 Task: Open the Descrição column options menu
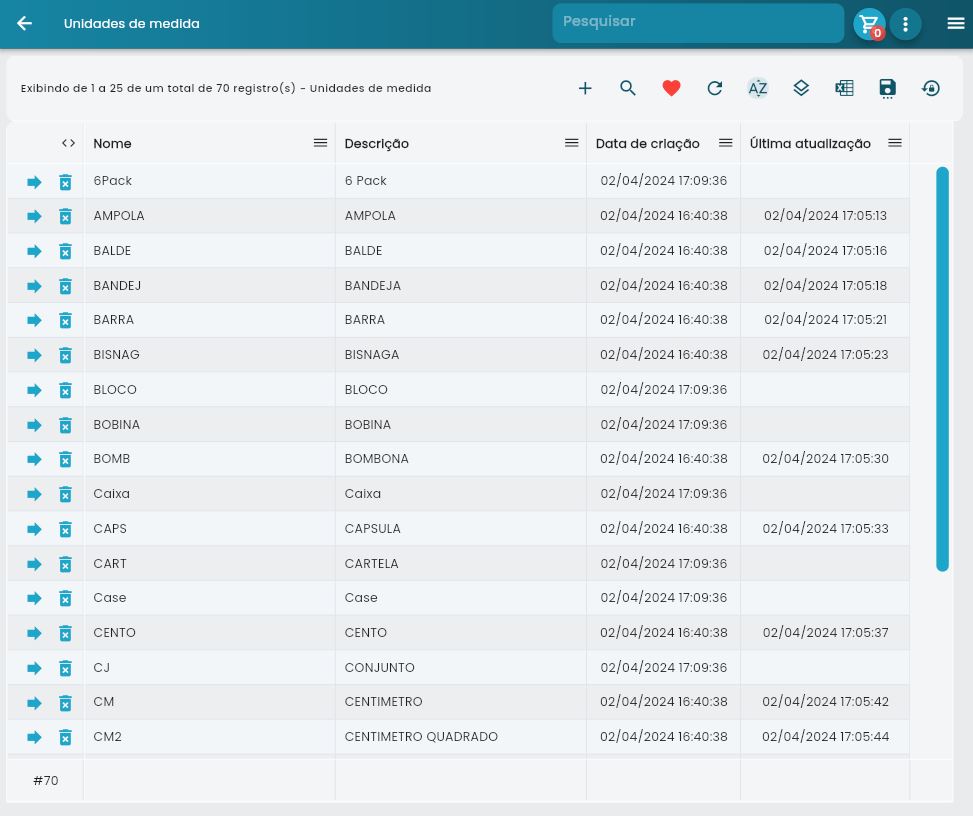click(x=571, y=143)
